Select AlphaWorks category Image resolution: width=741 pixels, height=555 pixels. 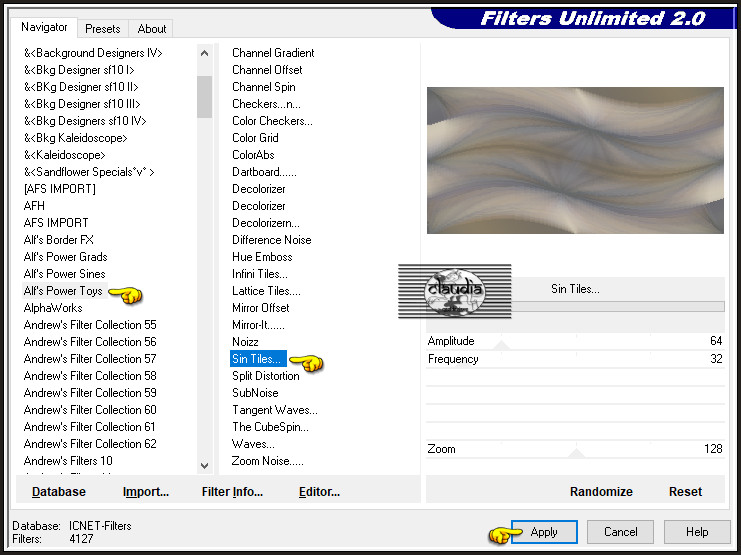[x=53, y=308]
